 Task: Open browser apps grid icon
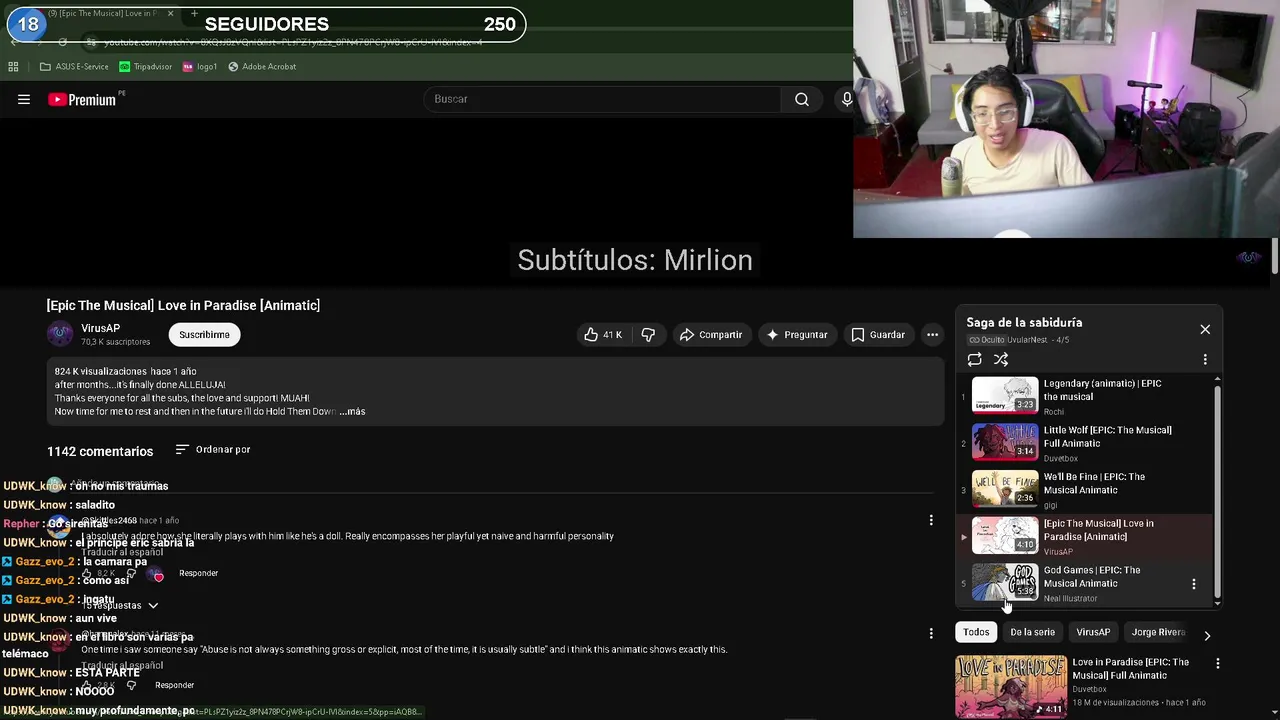[13, 67]
